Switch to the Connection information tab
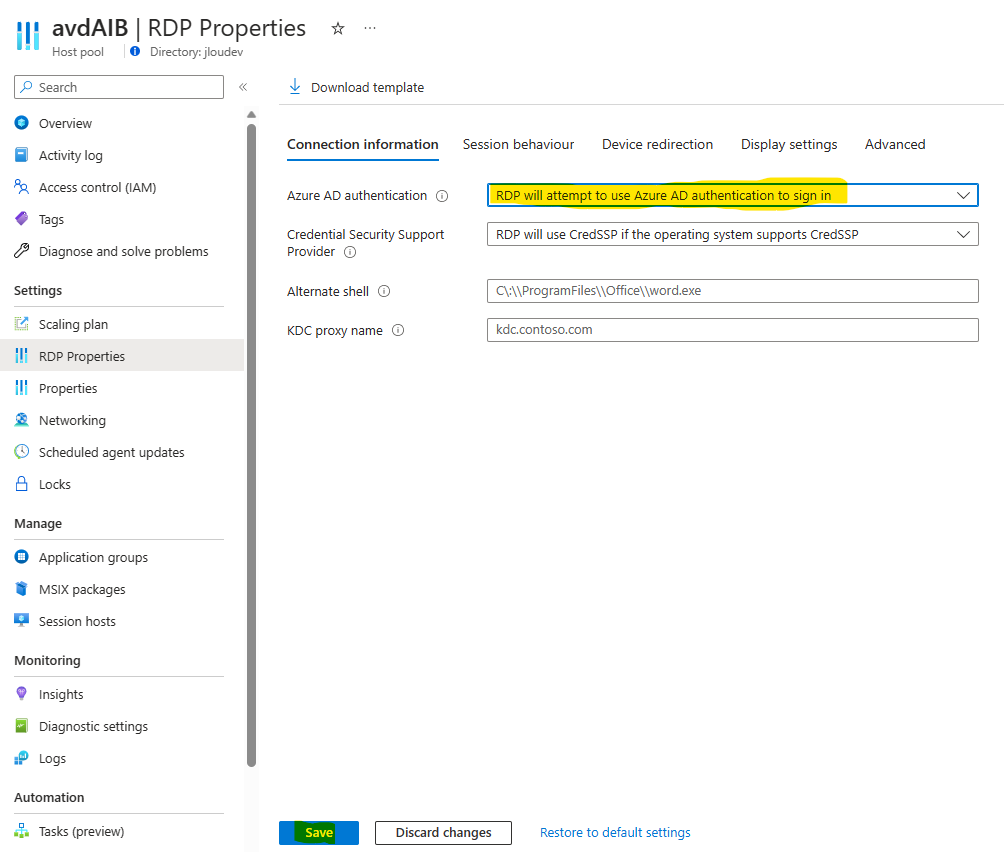 click(x=362, y=145)
